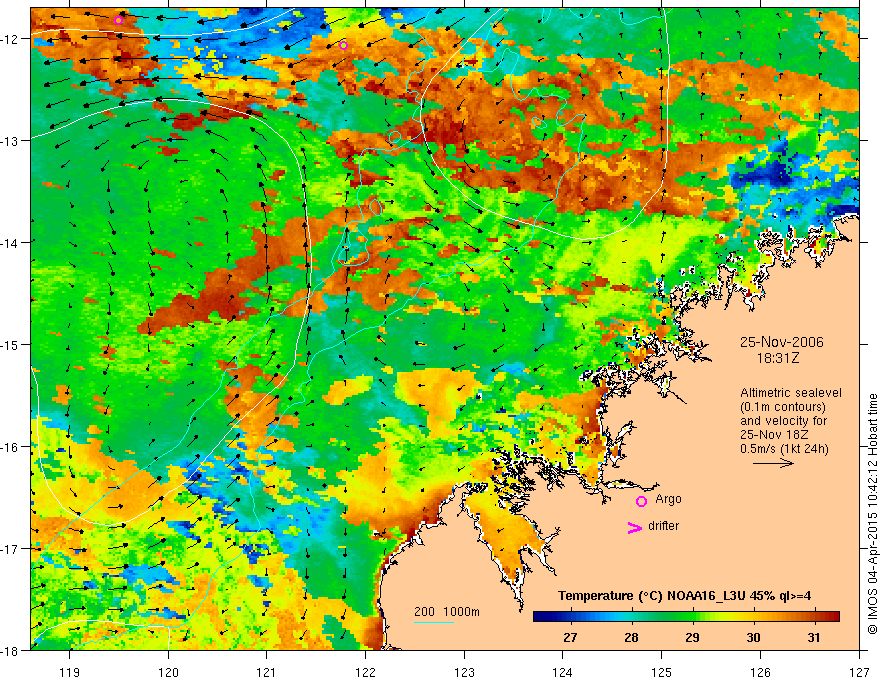The image size is (880, 680).
Task: Click the '28' color bar tick label
Action: (x=631, y=637)
